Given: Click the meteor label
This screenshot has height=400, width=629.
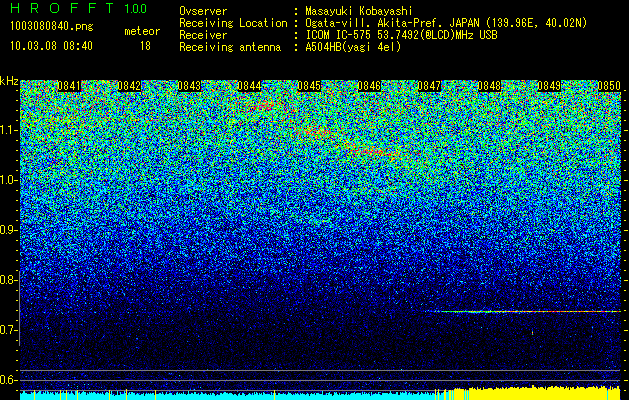Looking at the screenshot, I should click(x=142, y=31).
